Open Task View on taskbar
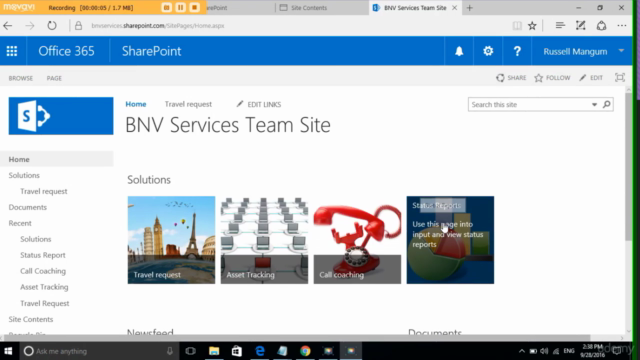 pyautogui.click(x=190, y=351)
